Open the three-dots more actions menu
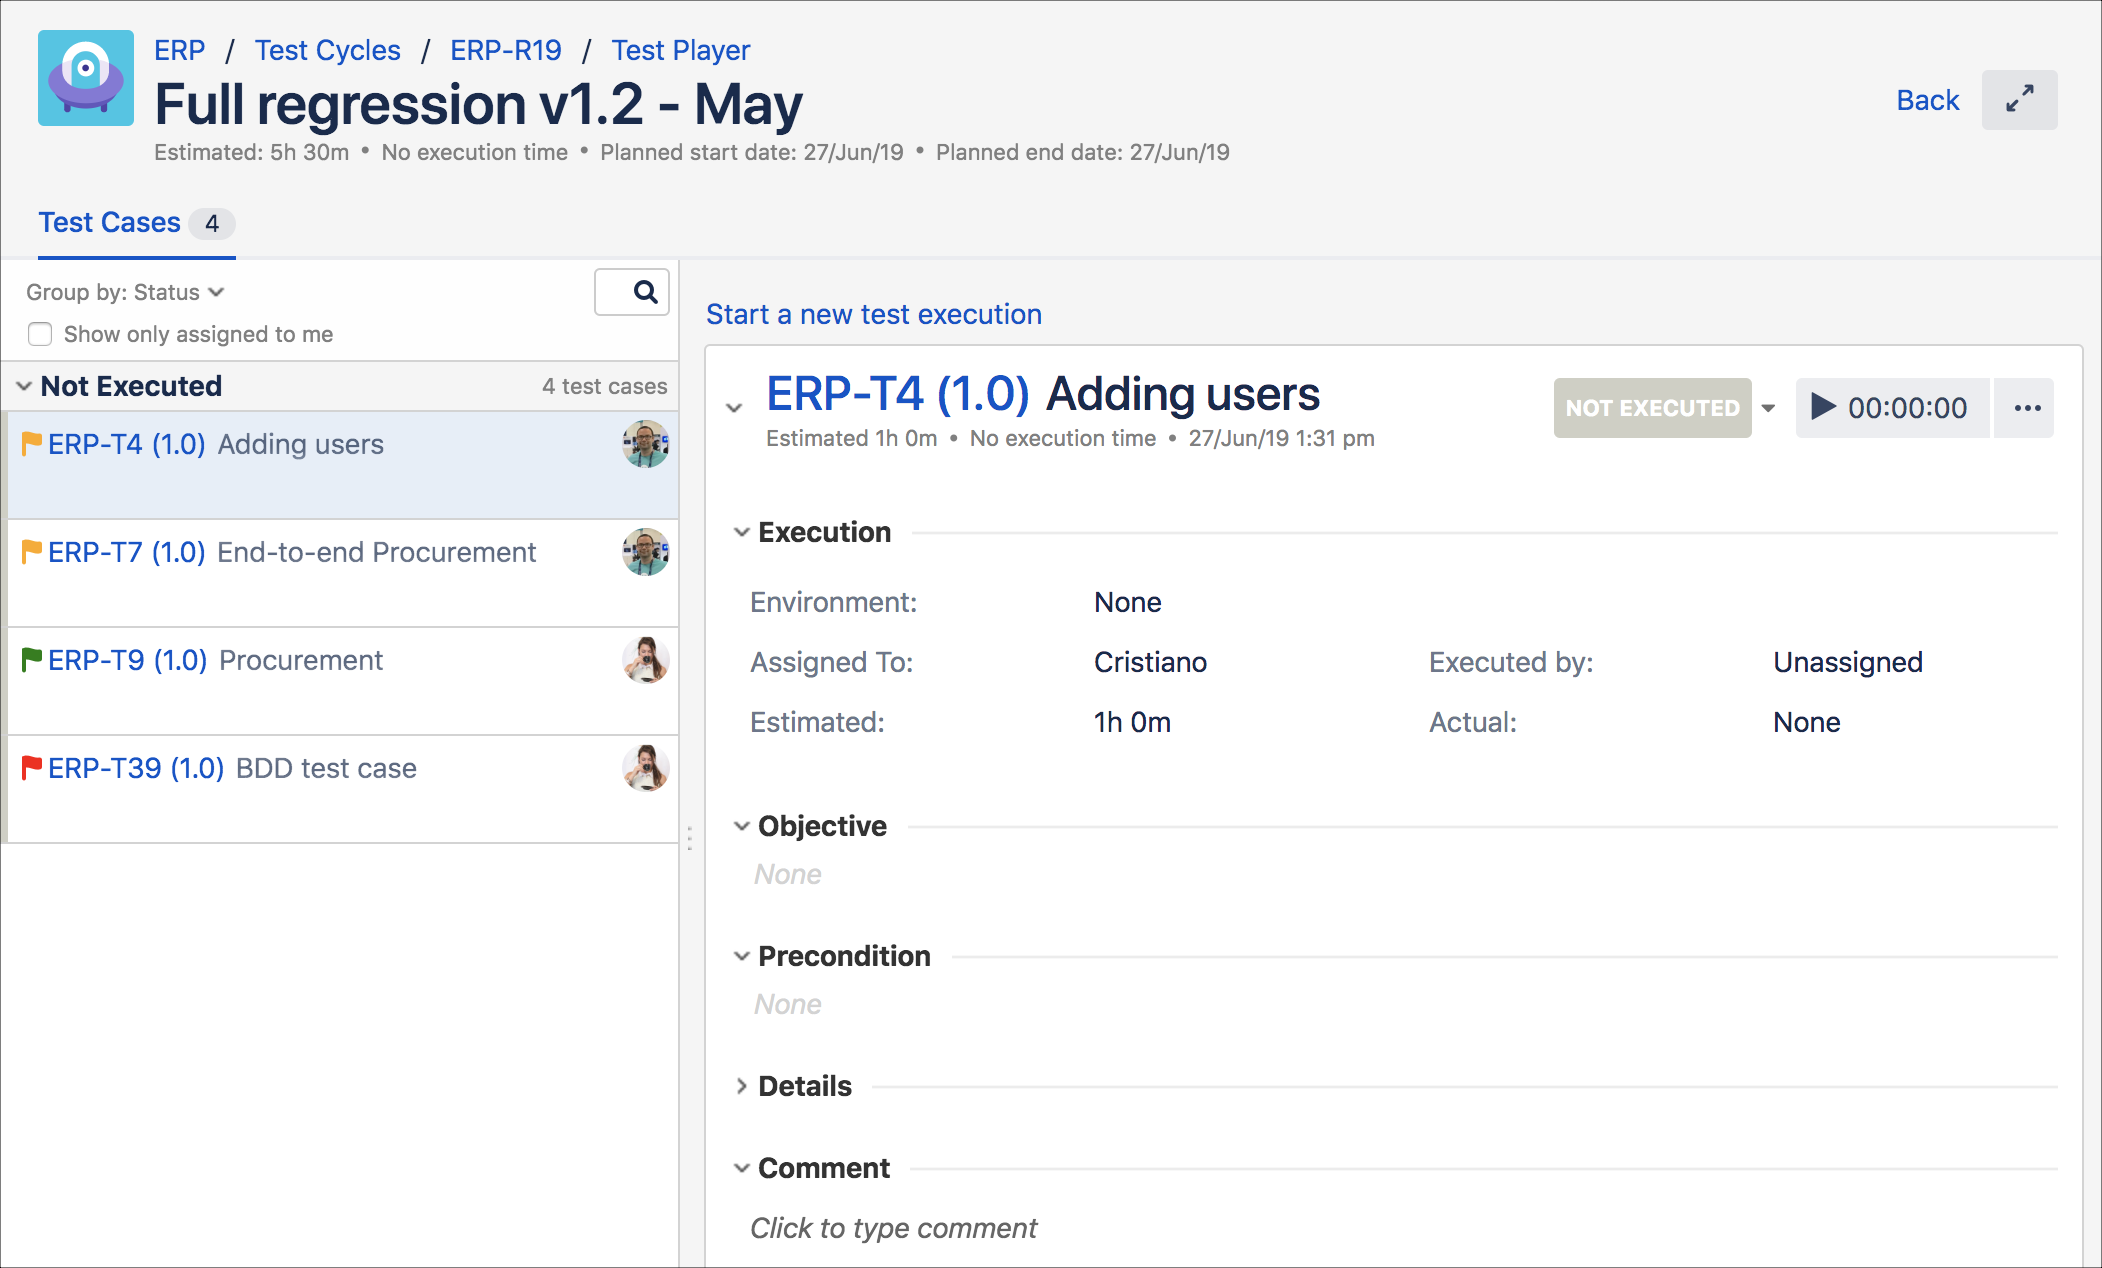This screenshot has width=2102, height=1268. pos(2027,407)
